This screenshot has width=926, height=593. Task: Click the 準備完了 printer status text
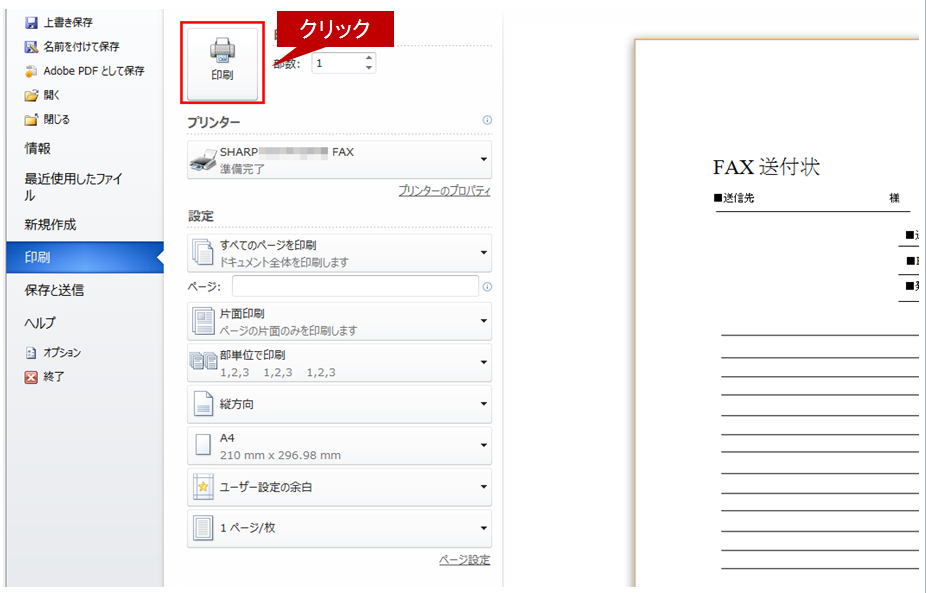pos(242,169)
